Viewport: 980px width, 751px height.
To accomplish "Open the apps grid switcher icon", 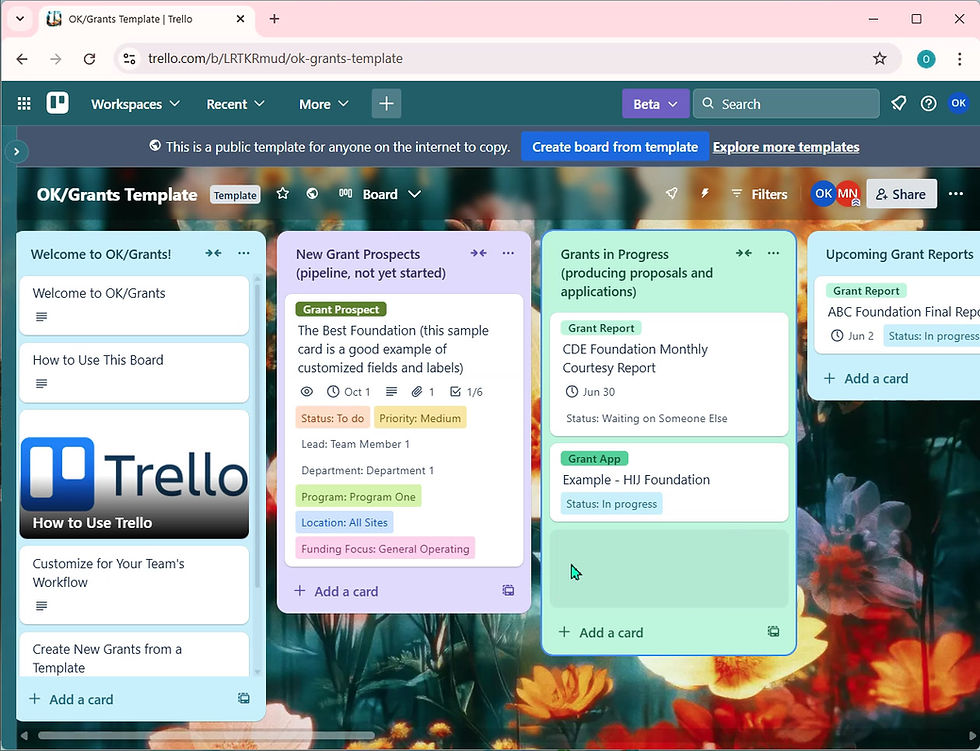I will [24, 104].
